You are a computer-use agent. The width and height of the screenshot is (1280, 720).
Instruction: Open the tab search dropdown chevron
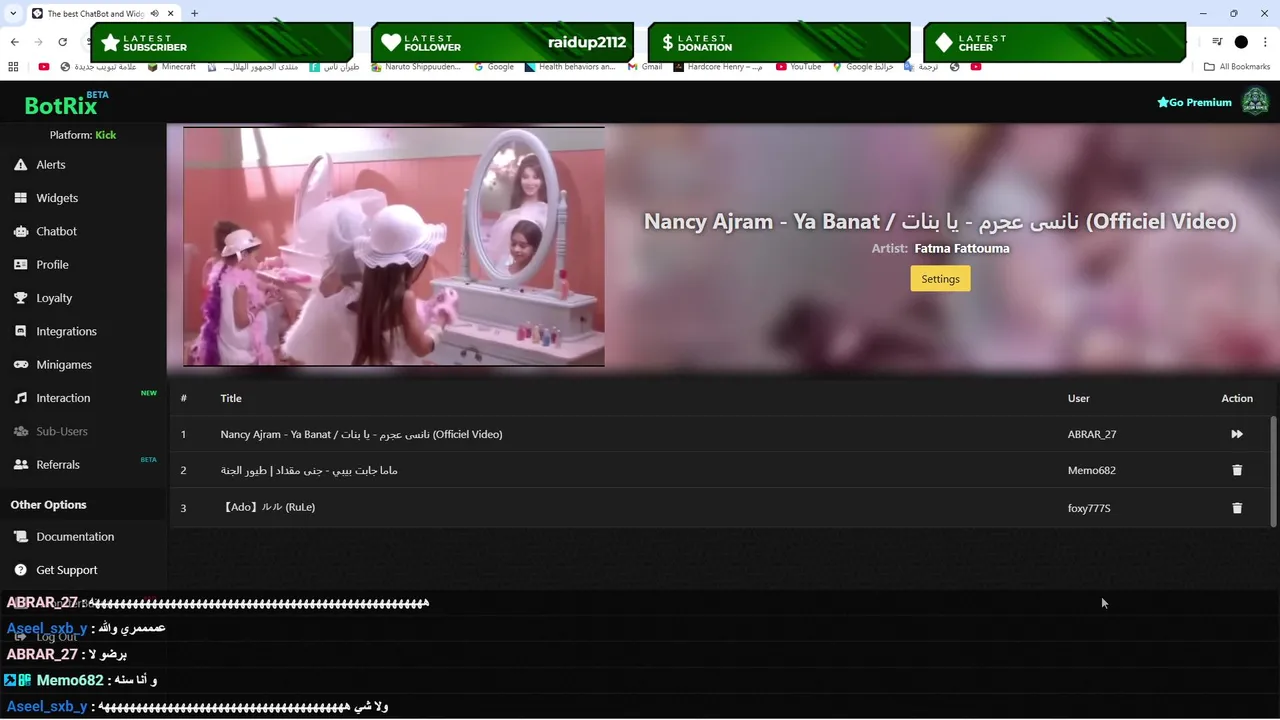pos(13,13)
